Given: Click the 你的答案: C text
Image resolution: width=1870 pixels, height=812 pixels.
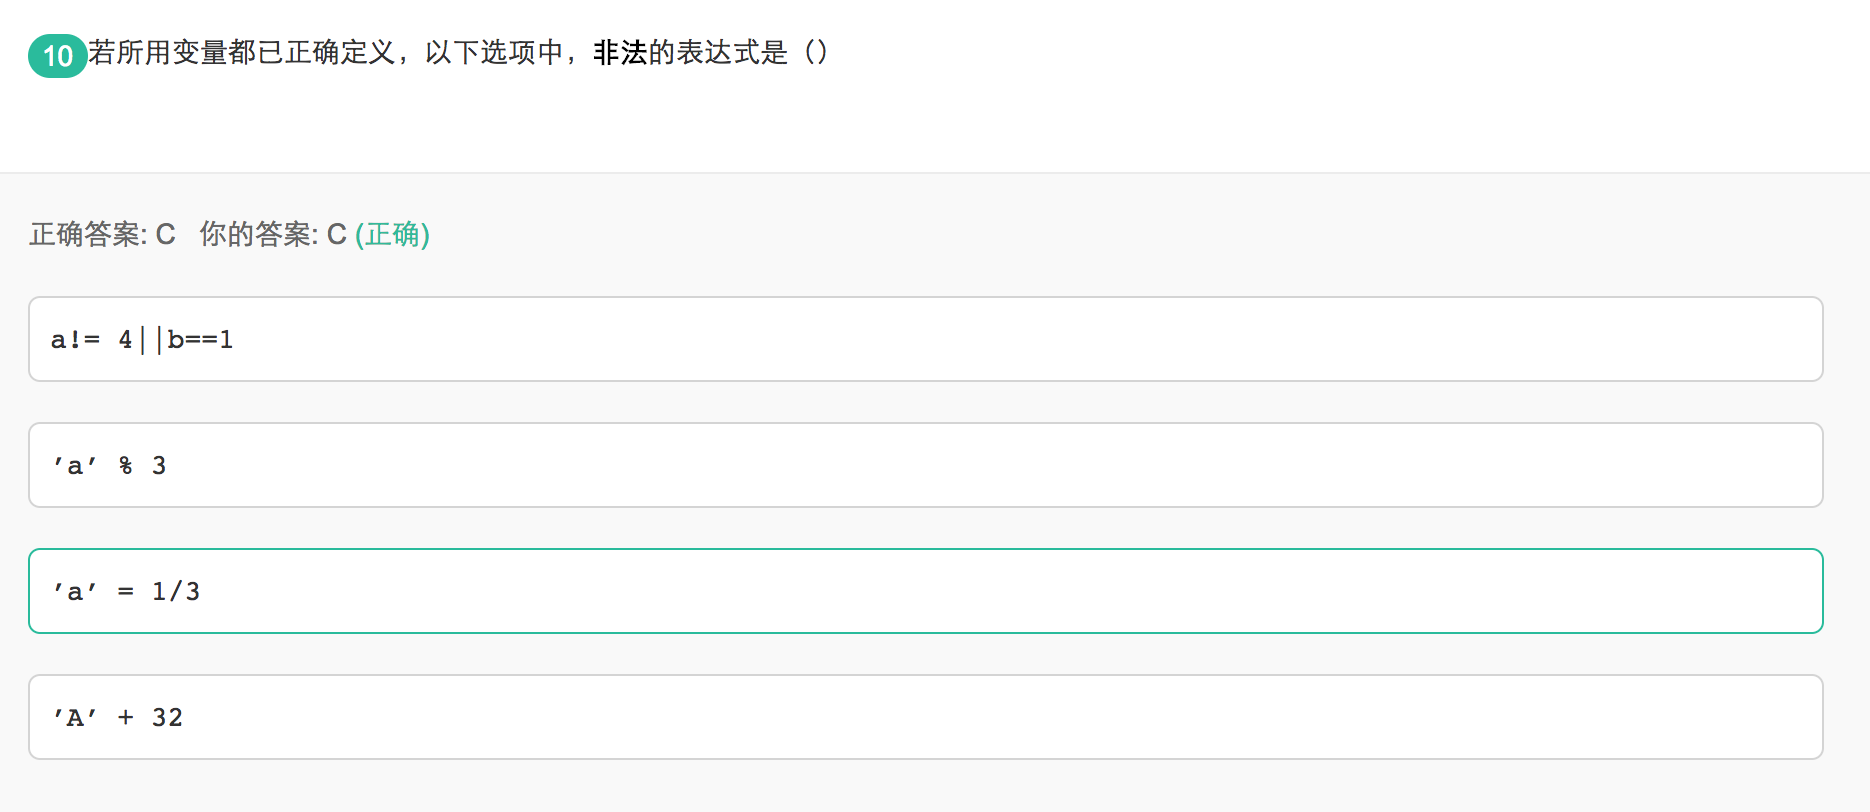Looking at the screenshot, I should coord(272,234).
